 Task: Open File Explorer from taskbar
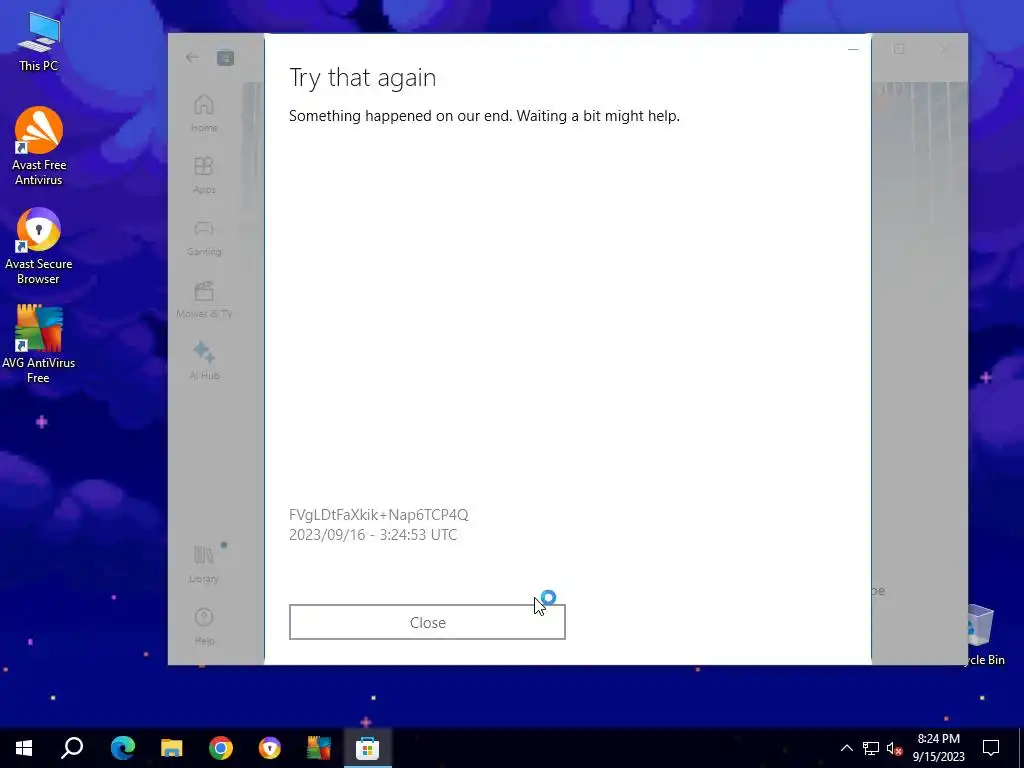172,748
